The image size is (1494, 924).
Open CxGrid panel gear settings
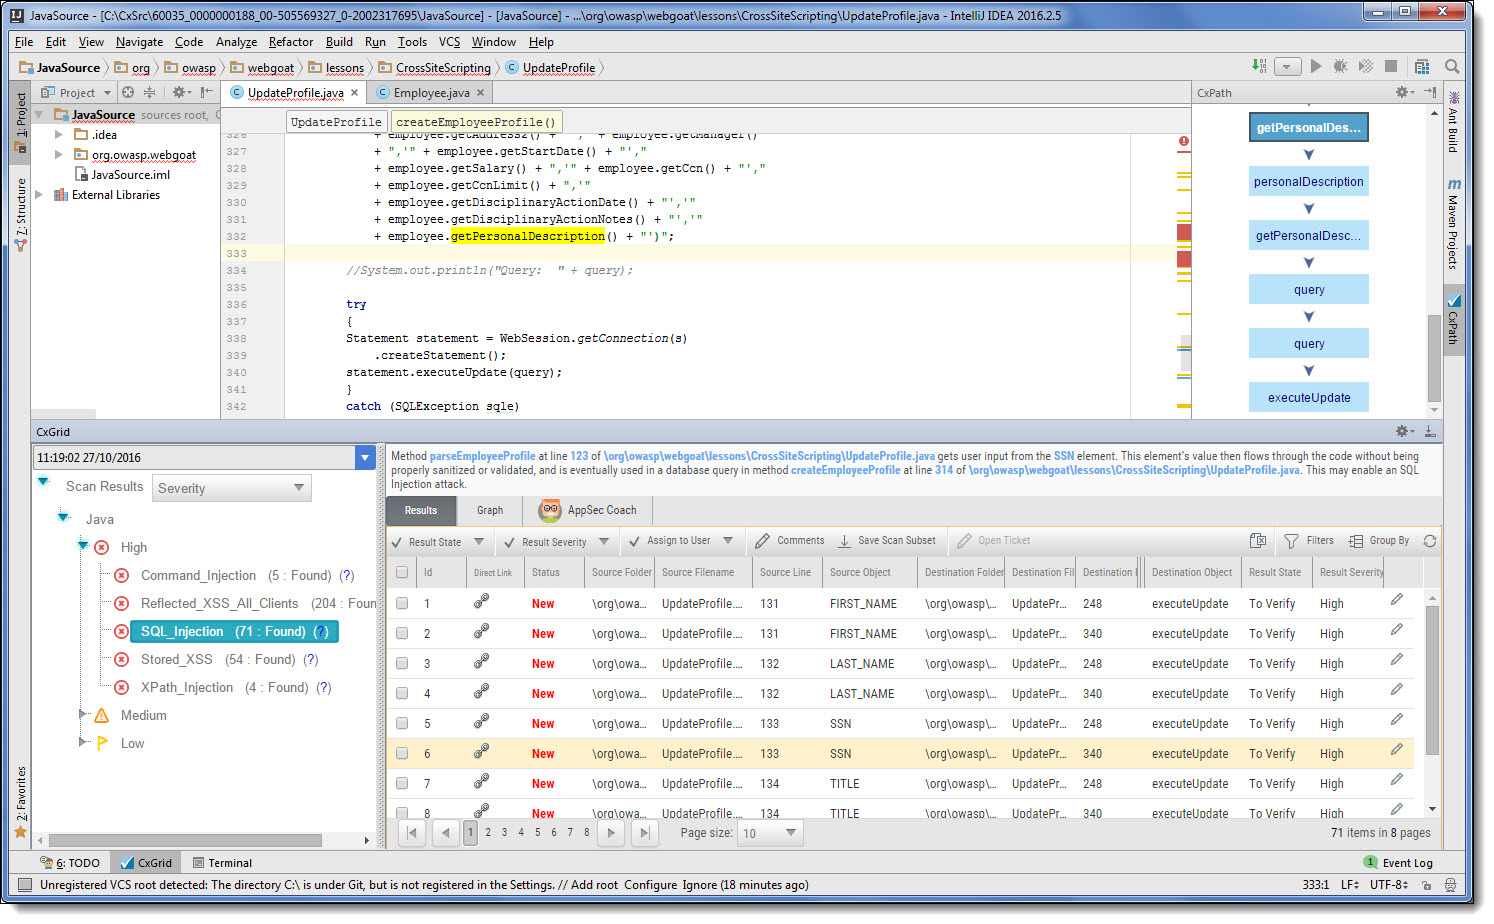tap(1405, 431)
